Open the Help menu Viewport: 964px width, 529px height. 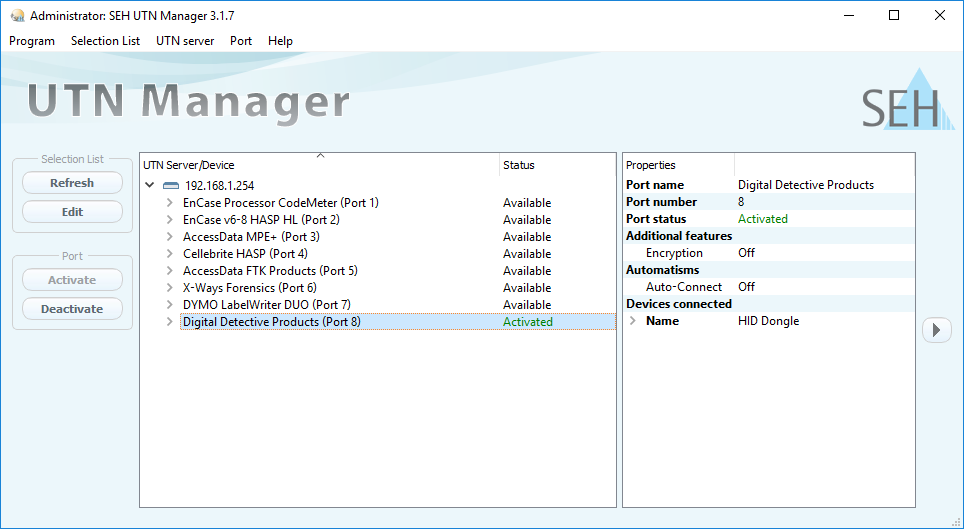(x=280, y=41)
